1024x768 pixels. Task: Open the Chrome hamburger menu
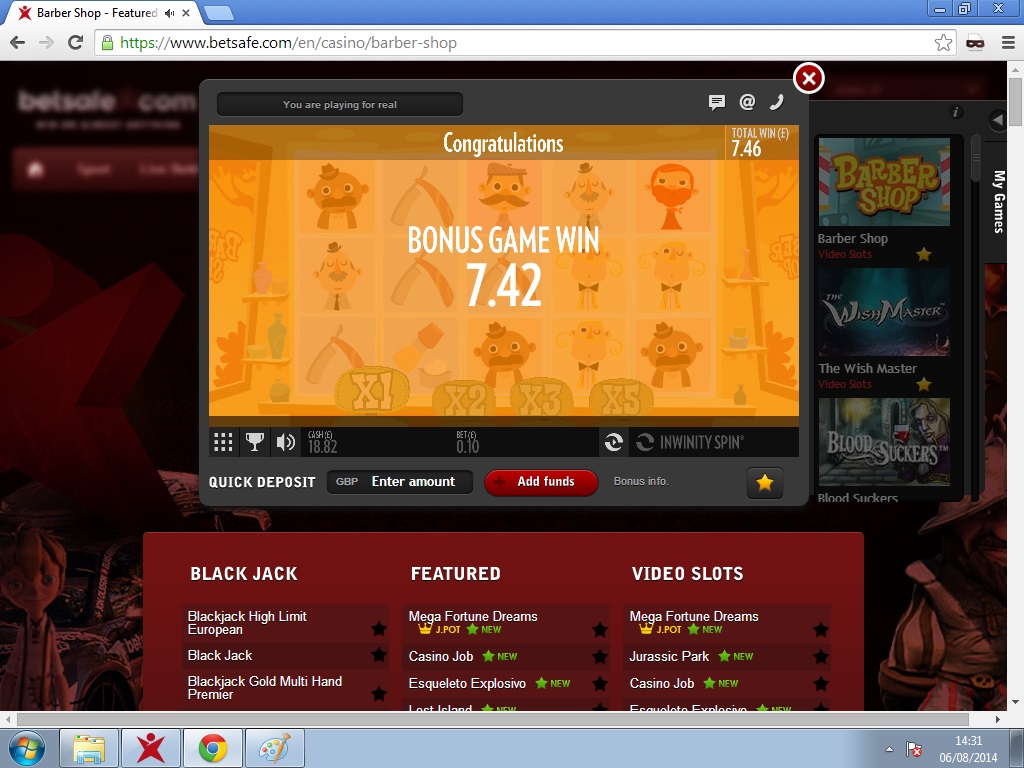[x=1008, y=43]
